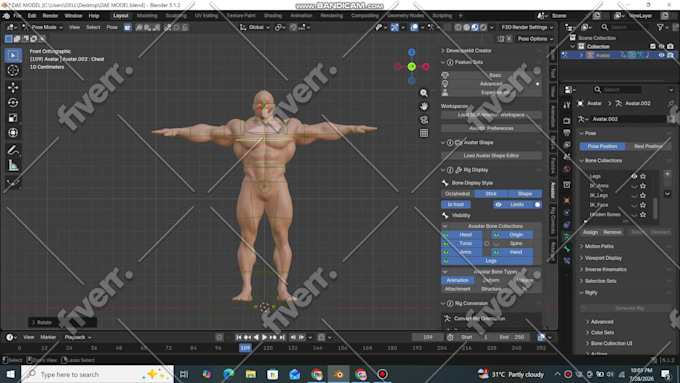Click the current frame 109 field
This screenshot has width=680, height=383.
pos(428,337)
